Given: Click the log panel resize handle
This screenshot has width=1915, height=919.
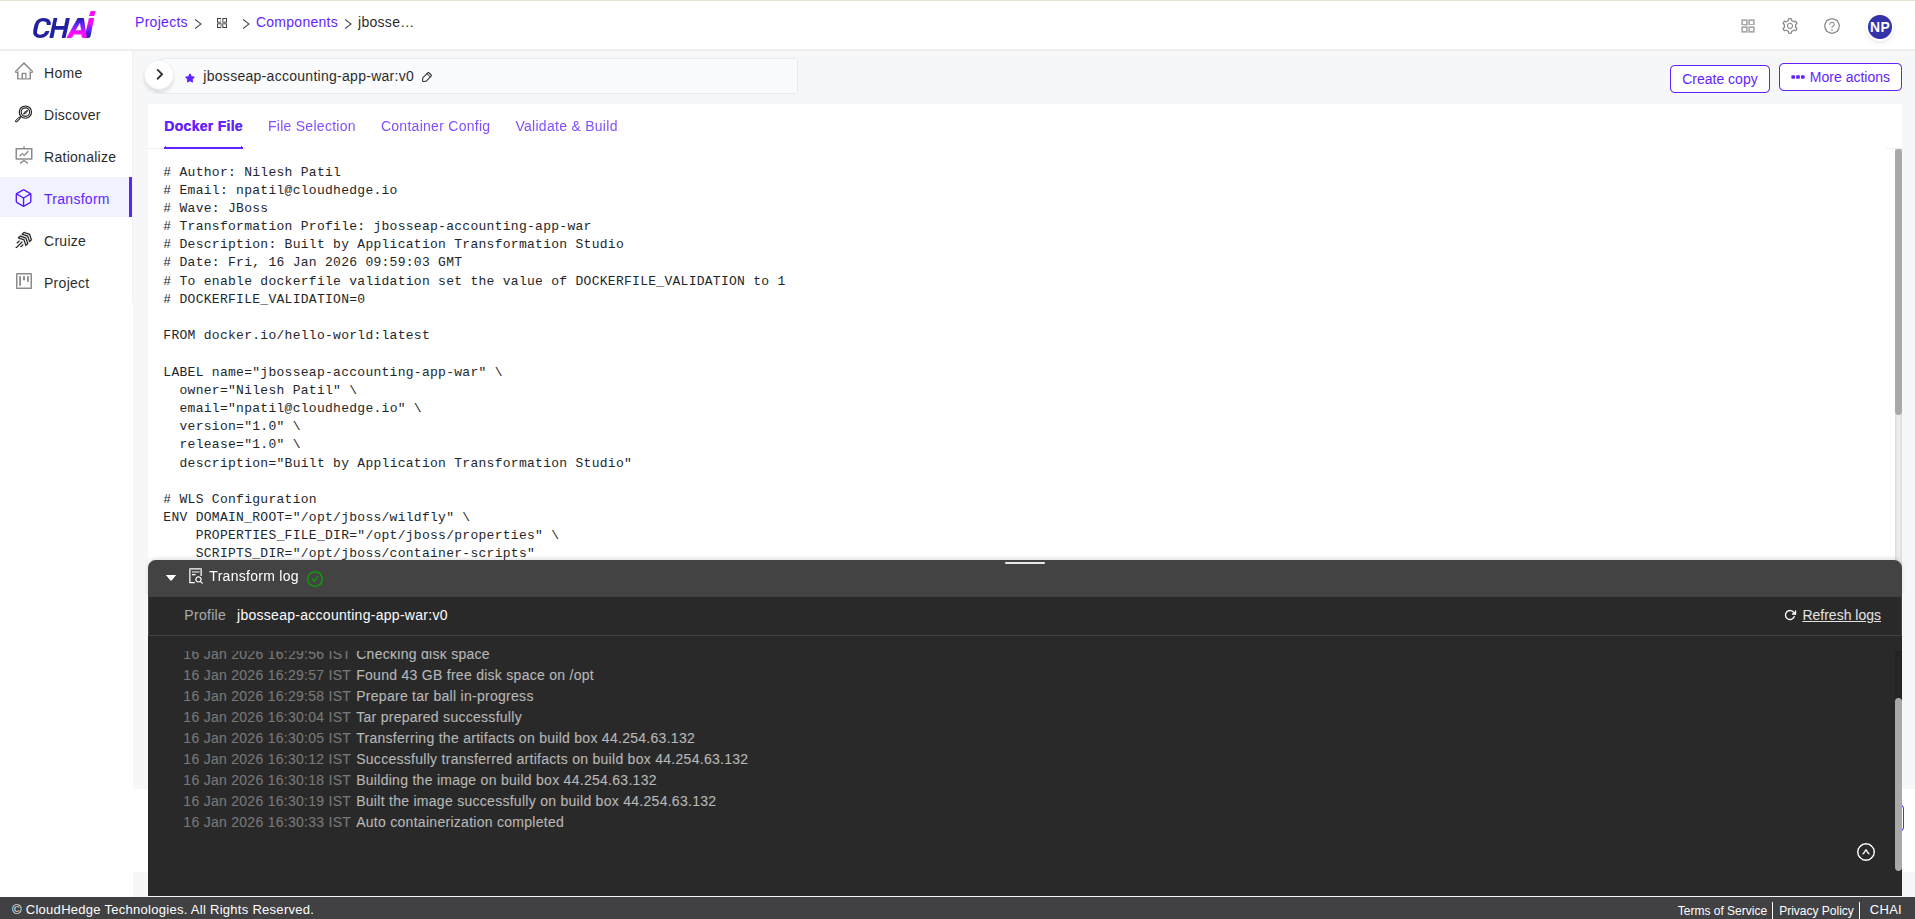Looking at the screenshot, I should [x=1025, y=563].
